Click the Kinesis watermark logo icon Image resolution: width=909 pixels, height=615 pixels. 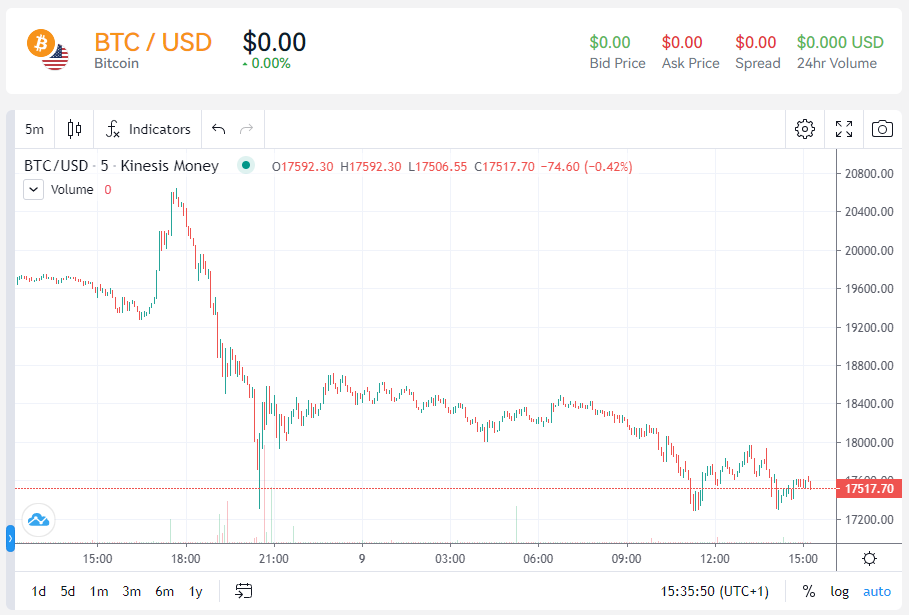point(36,520)
